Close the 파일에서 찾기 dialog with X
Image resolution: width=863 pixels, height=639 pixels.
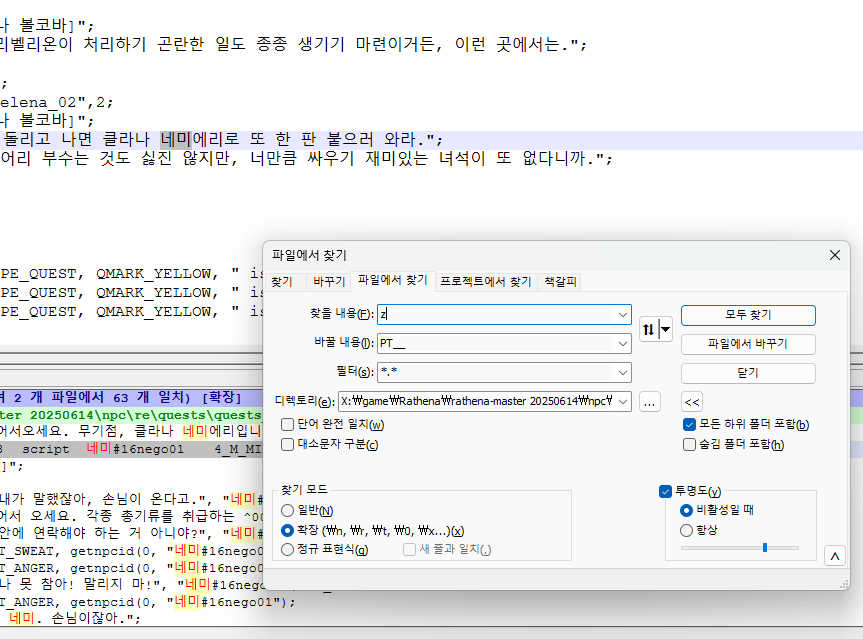coord(834,256)
